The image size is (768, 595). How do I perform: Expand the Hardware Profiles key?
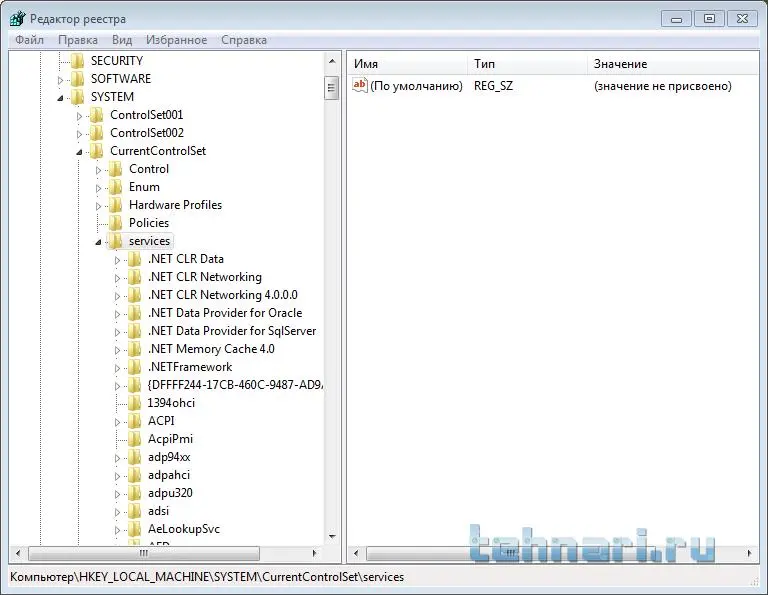[98, 206]
